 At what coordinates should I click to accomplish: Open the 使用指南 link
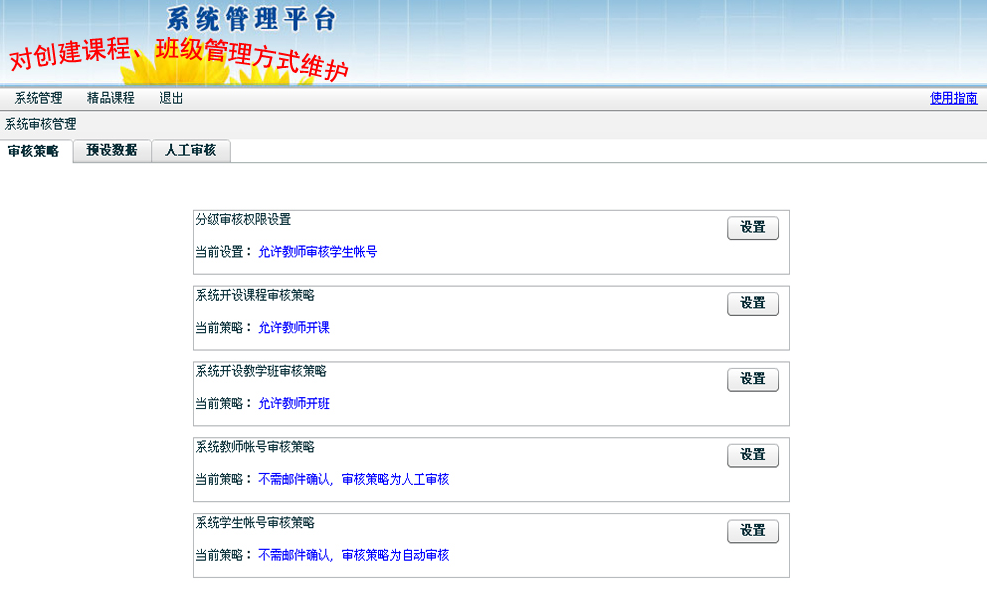pos(953,98)
